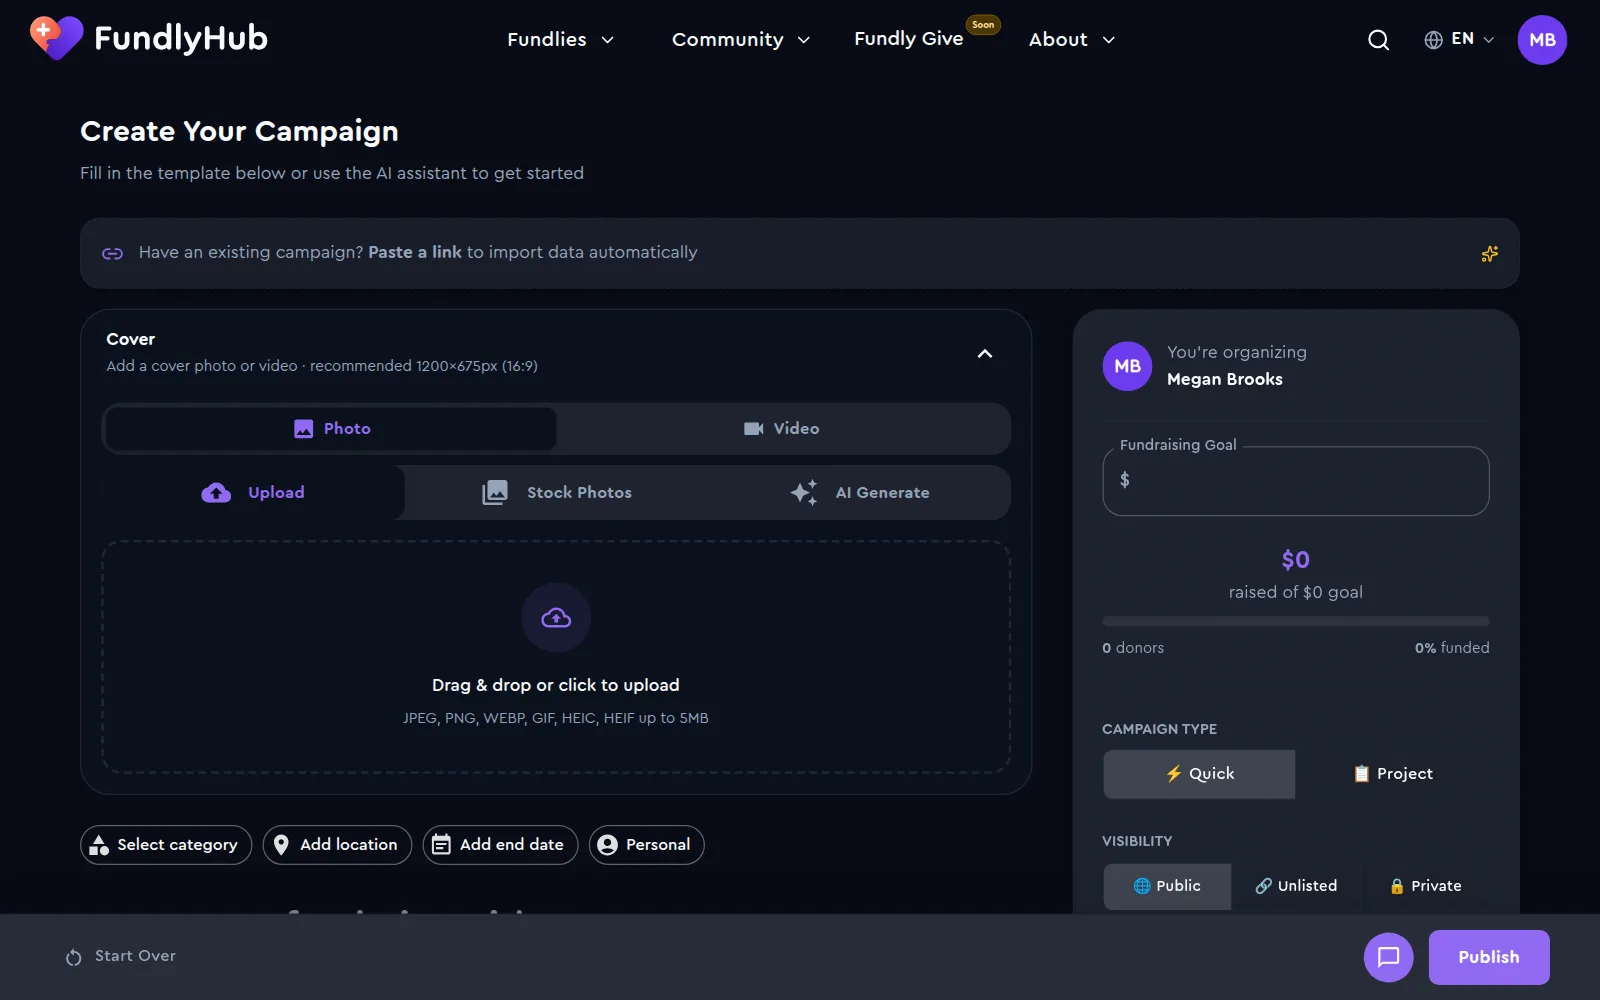
Task: Choose the AI Generate source
Action: tap(860, 493)
